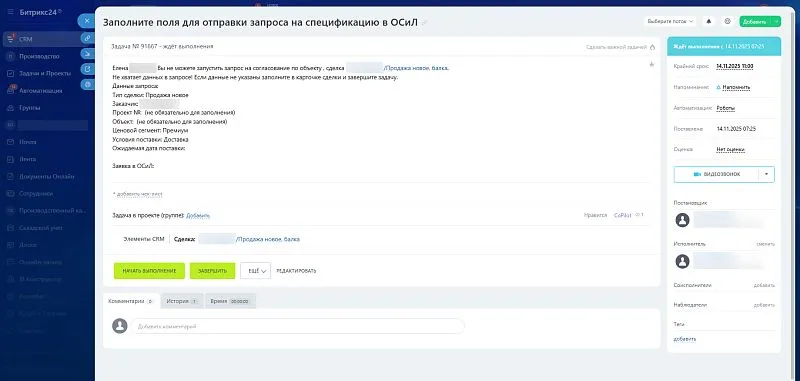Open the Роботы automation link
The width and height of the screenshot is (800, 381).
click(726, 108)
